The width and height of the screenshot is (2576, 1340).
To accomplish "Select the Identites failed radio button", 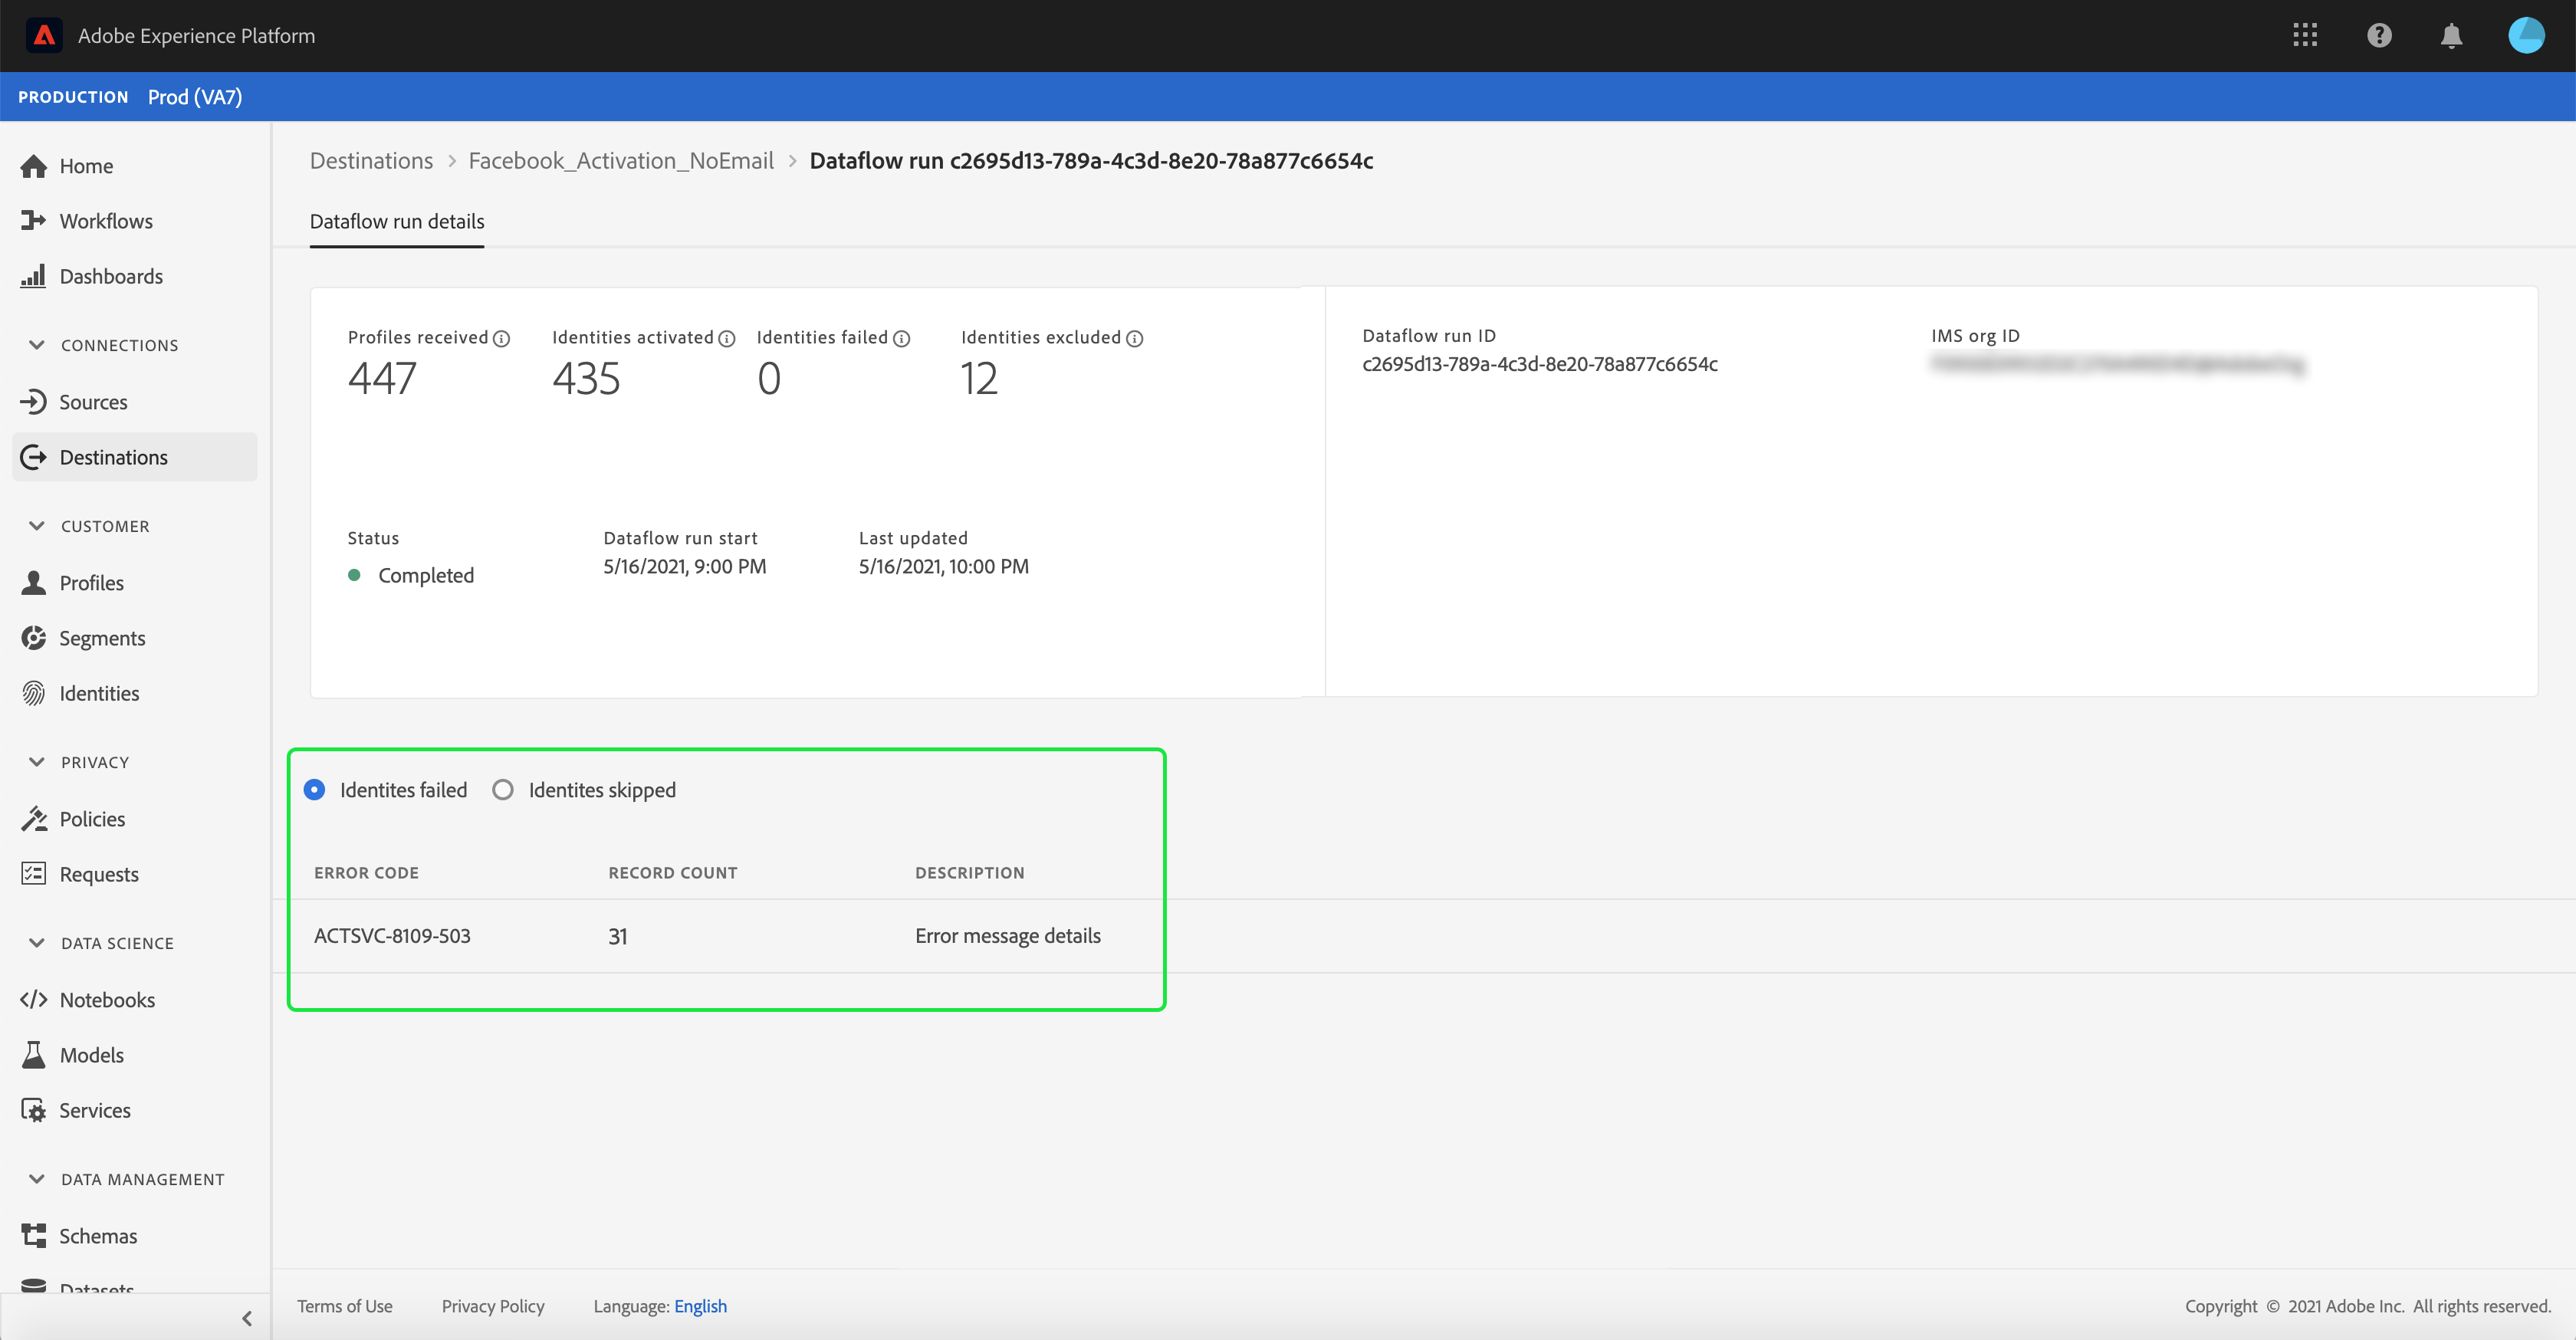I will click(x=314, y=790).
